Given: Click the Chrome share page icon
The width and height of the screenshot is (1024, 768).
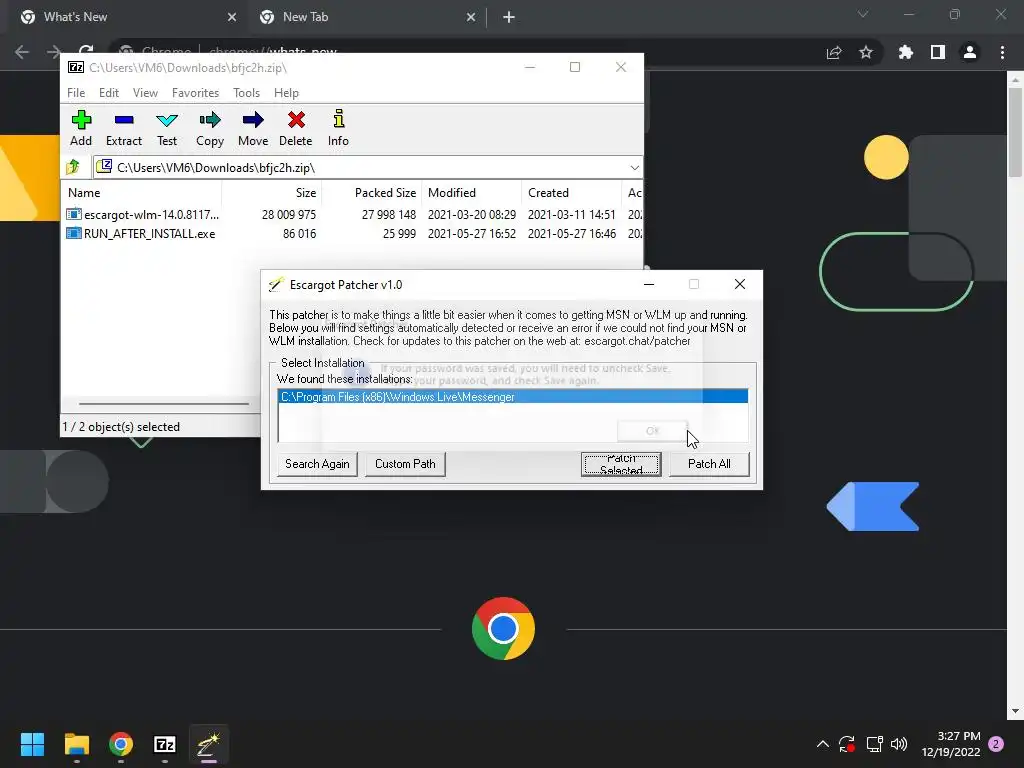Looking at the screenshot, I should click(x=834, y=52).
